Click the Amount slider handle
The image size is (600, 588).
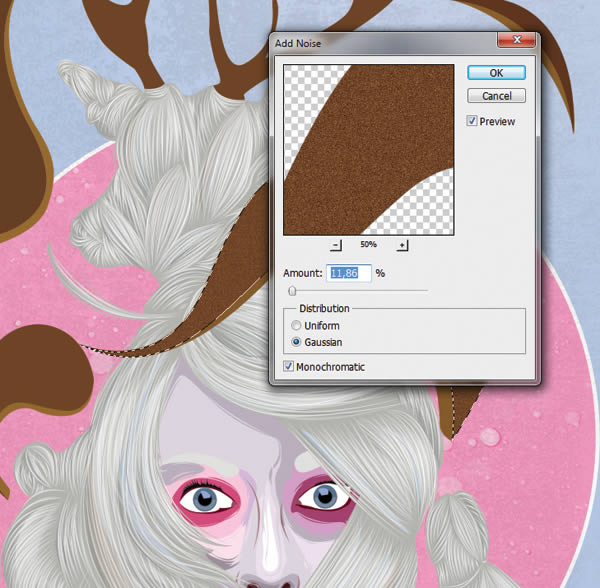point(292,291)
